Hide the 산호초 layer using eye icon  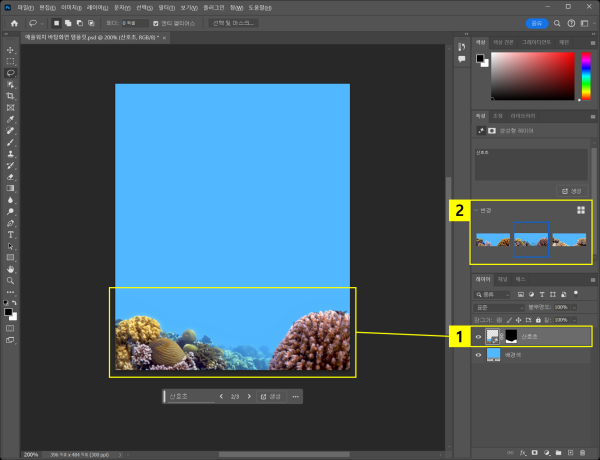(x=479, y=337)
